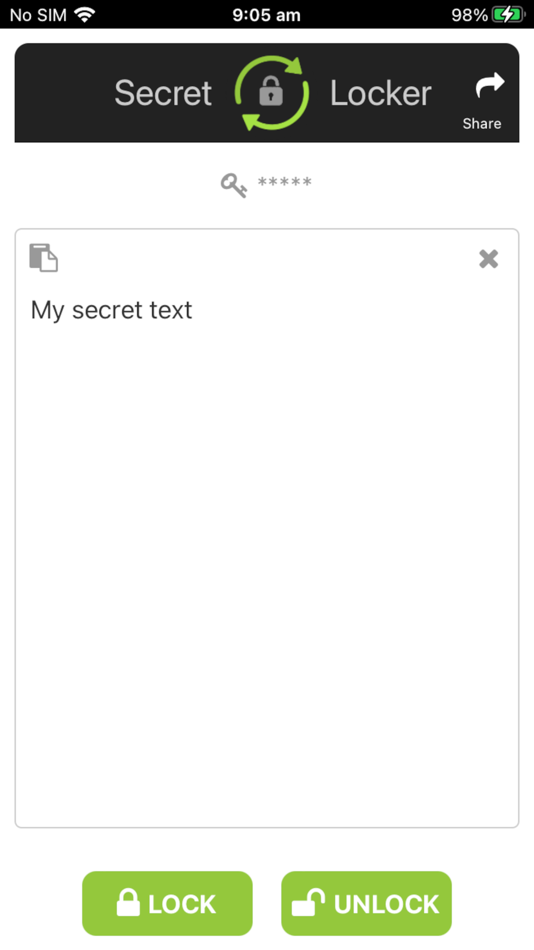The width and height of the screenshot is (534, 950).
Task: Tap the 9:05 am clock
Action: point(267,15)
